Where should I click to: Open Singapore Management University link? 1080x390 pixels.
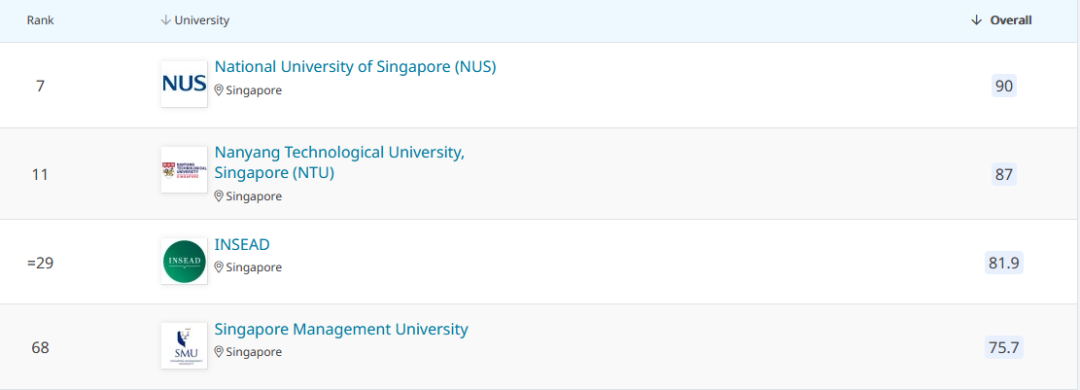click(x=342, y=329)
